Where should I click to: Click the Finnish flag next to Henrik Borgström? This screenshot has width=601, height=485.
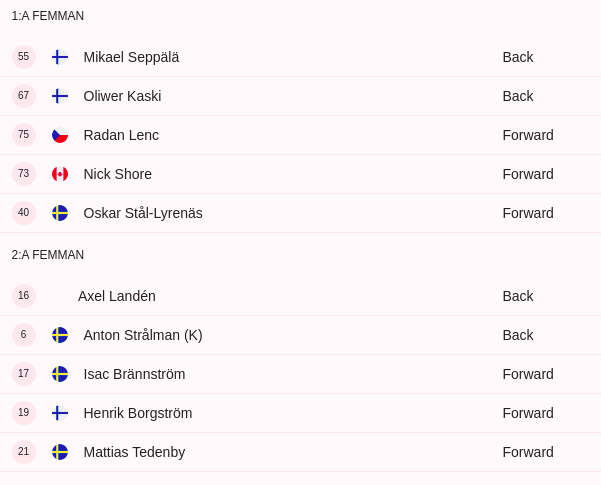pos(60,413)
